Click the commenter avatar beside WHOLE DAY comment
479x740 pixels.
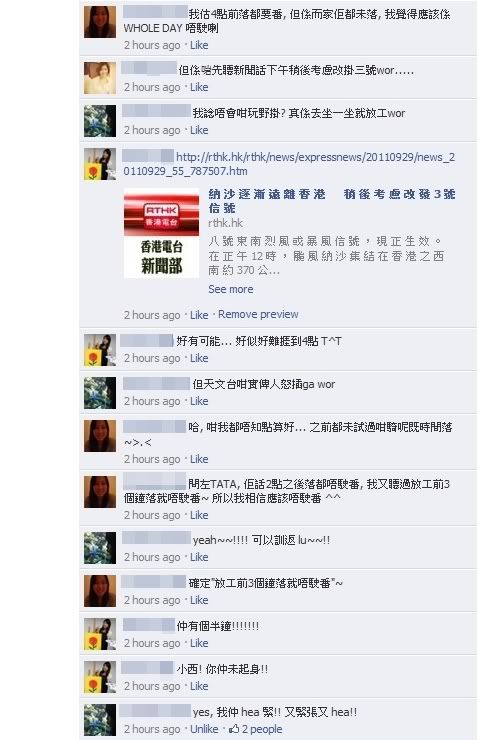100,22
